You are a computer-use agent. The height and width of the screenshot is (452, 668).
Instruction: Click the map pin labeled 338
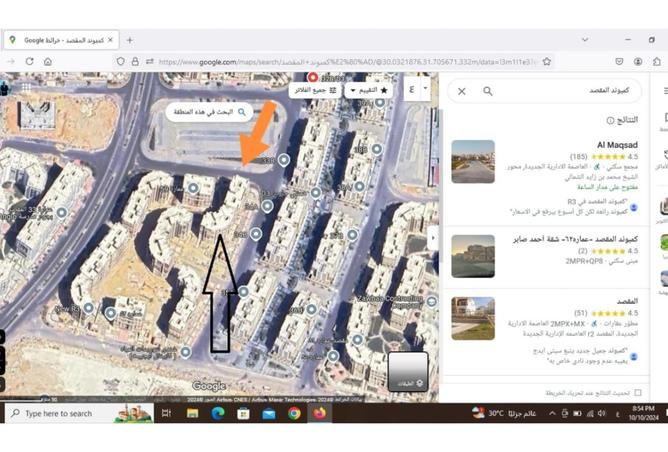pos(284,160)
